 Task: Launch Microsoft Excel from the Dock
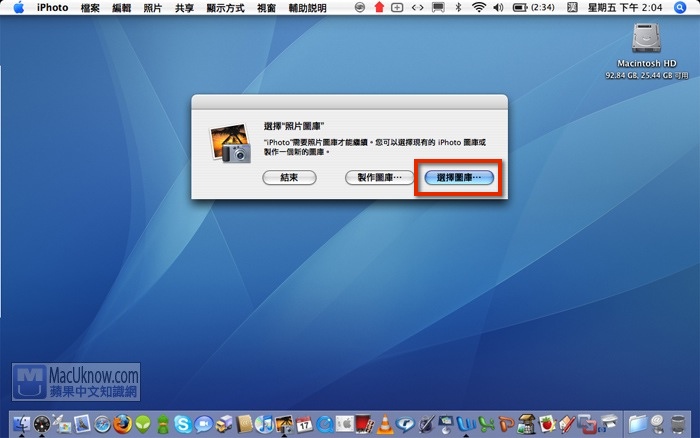pos(487,424)
